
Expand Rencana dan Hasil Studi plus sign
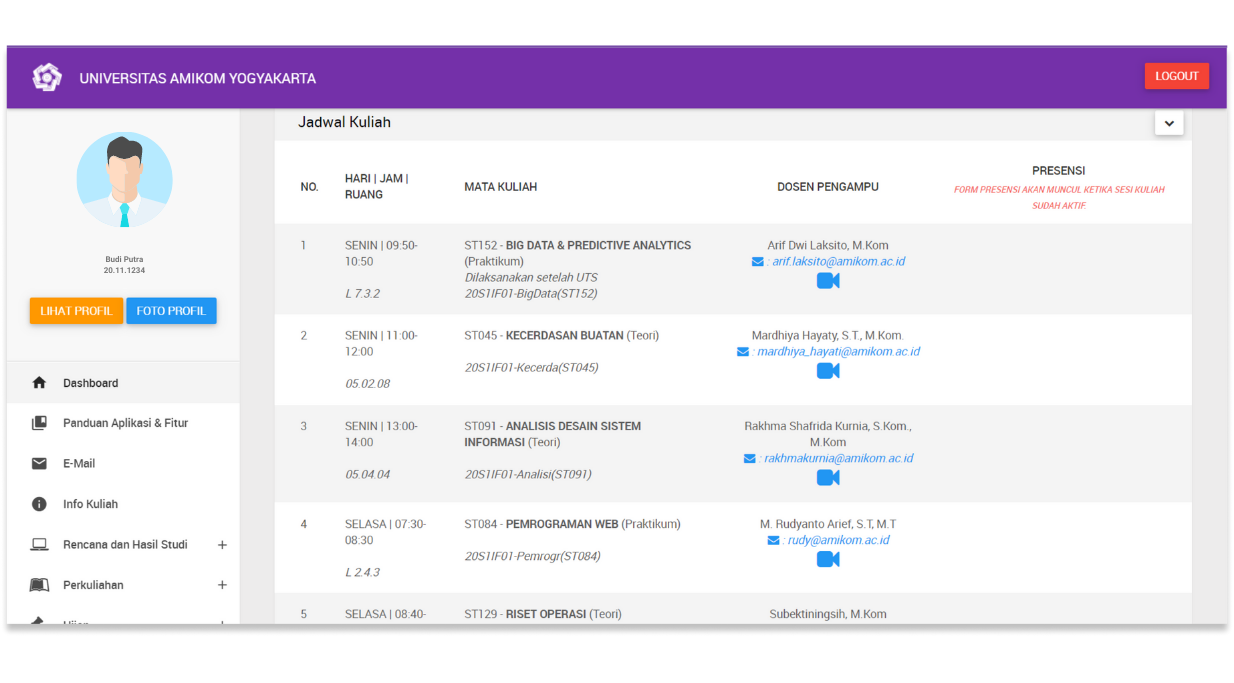(222, 545)
